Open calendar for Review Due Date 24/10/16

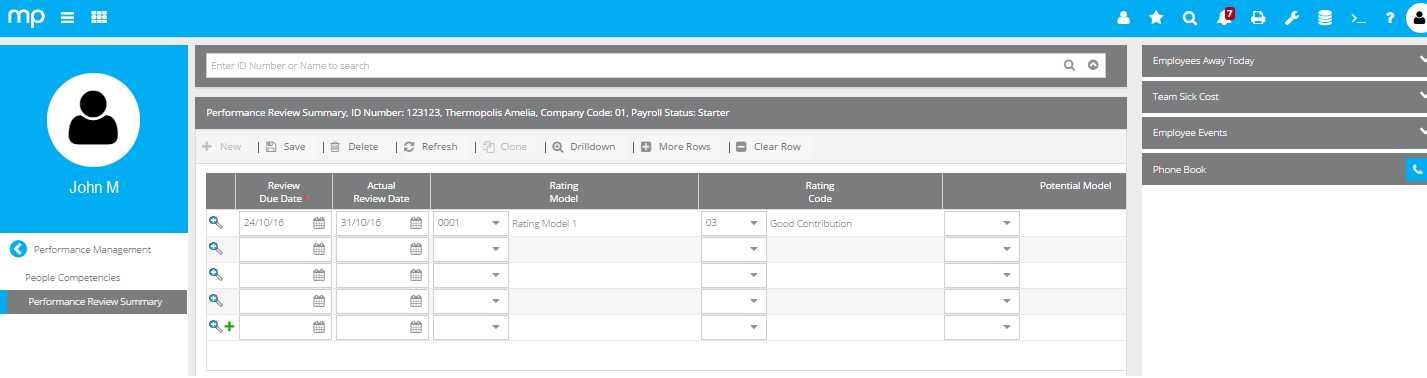(x=319, y=224)
